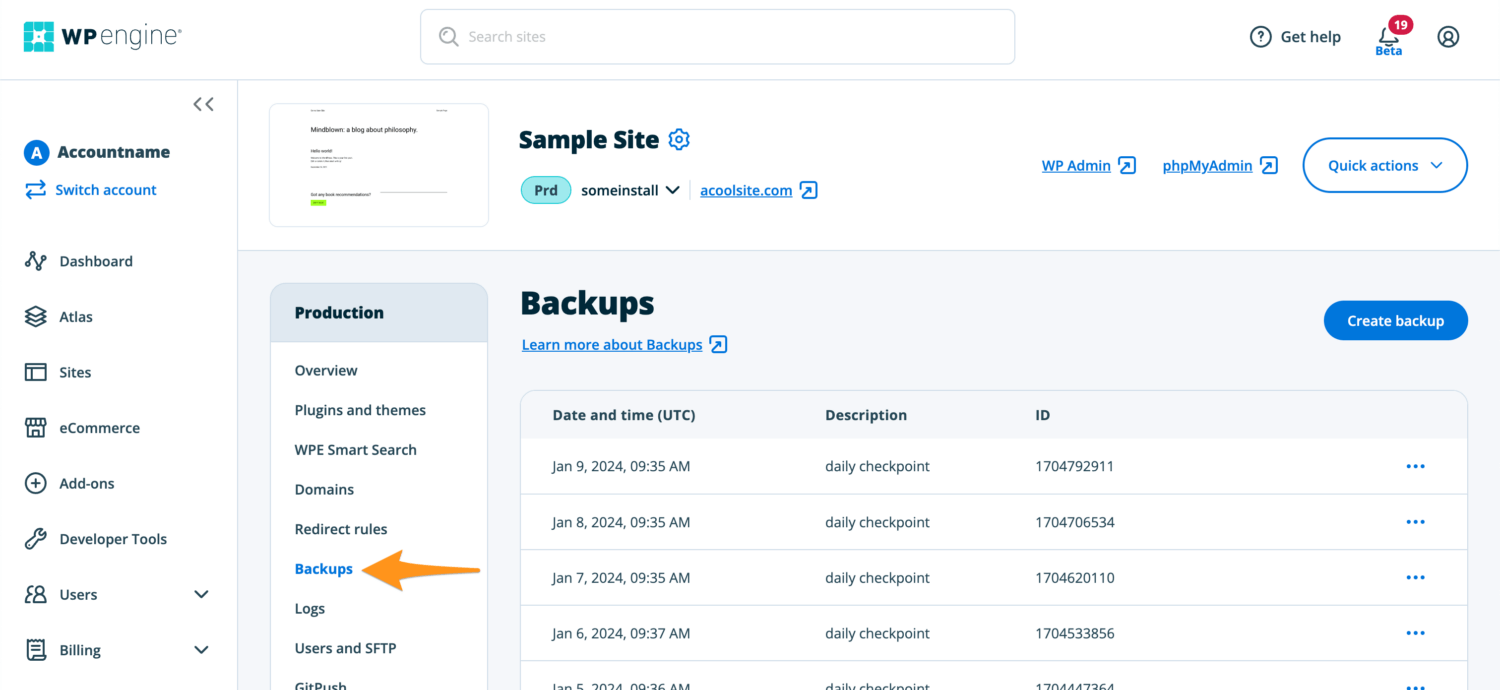This screenshot has height=690, width=1500.
Task: Open options menu for Jan 9 backup
Action: [x=1415, y=466]
